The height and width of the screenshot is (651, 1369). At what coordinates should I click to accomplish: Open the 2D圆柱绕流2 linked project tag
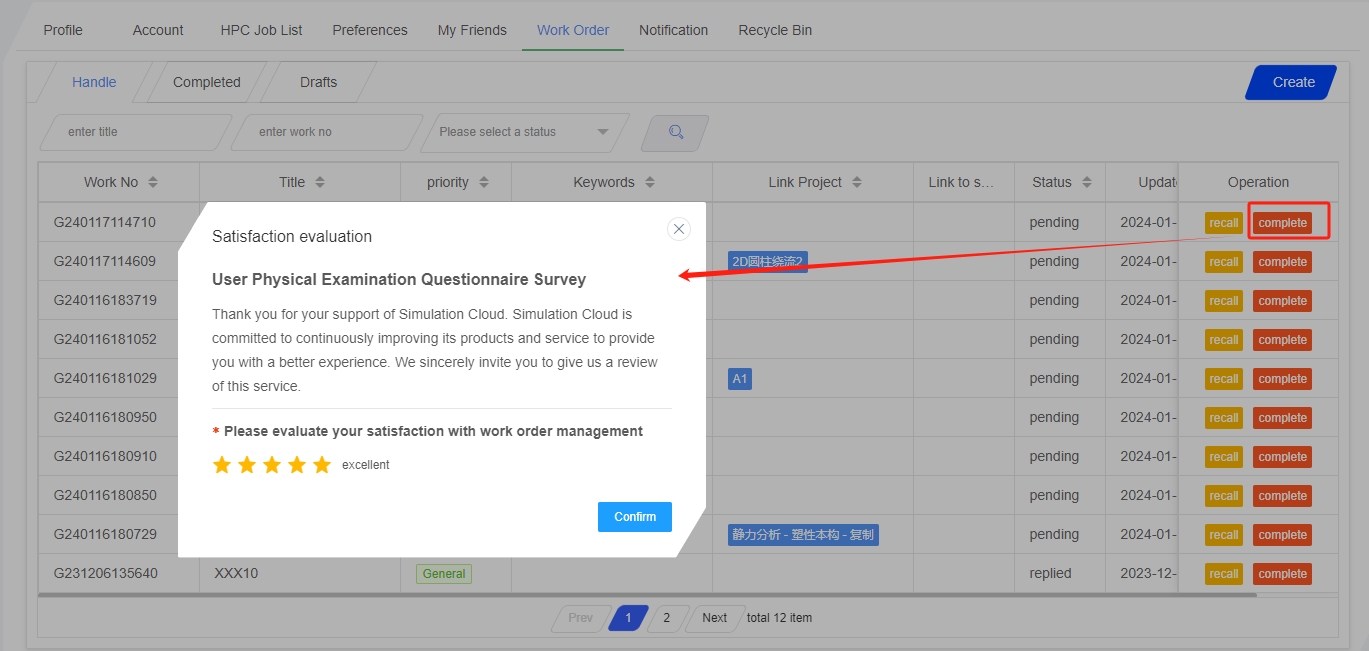767,262
